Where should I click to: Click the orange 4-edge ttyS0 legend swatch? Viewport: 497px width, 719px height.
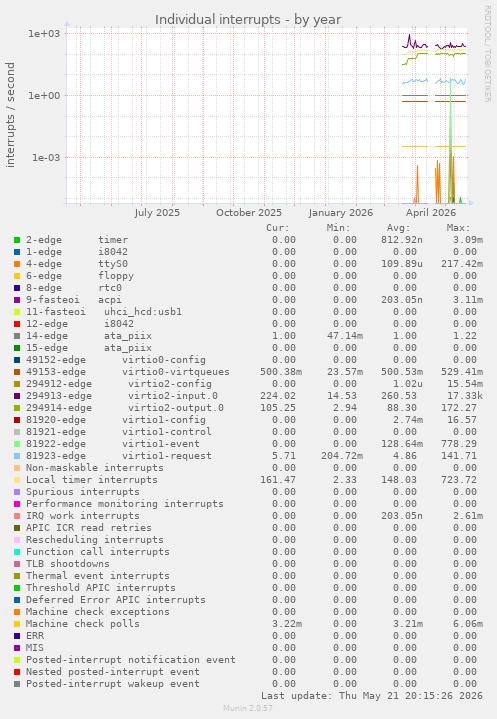tap(17, 264)
